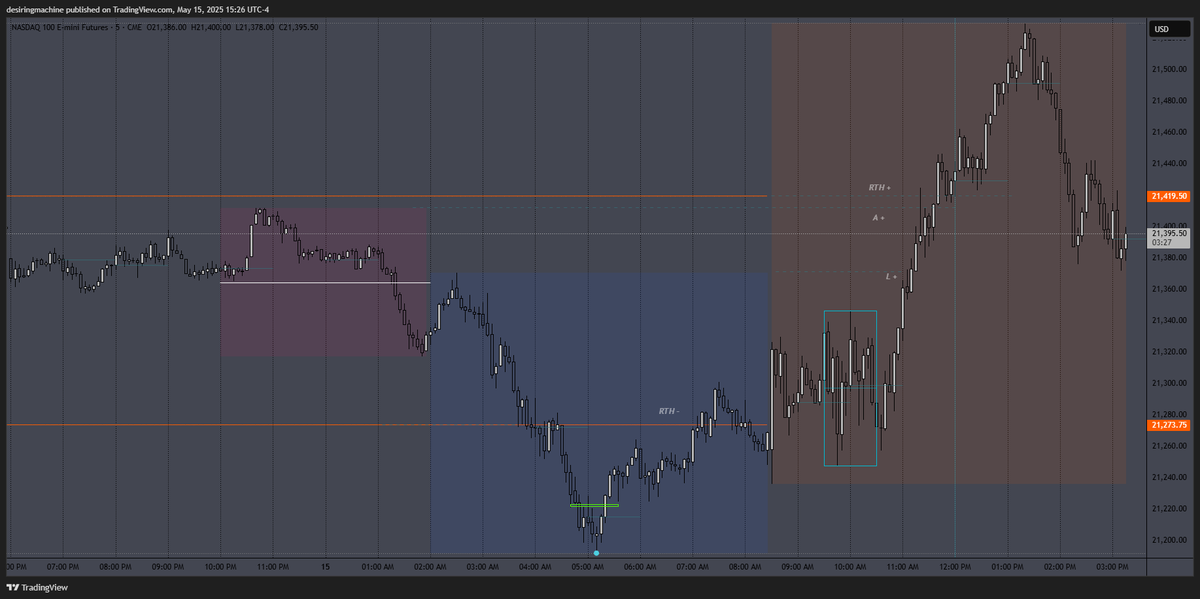Image resolution: width=1200 pixels, height=599 pixels.
Task: Click the 09:00 AM time axis label
Action: tap(798, 566)
